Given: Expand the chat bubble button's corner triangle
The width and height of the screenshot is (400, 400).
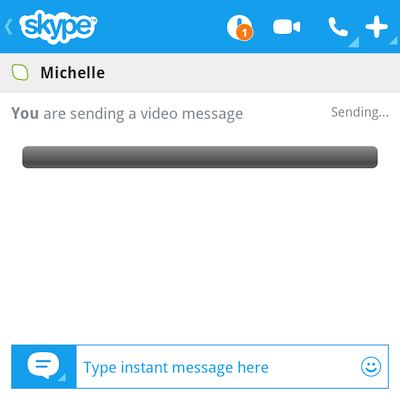Looking at the screenshot, I should 62,377.
